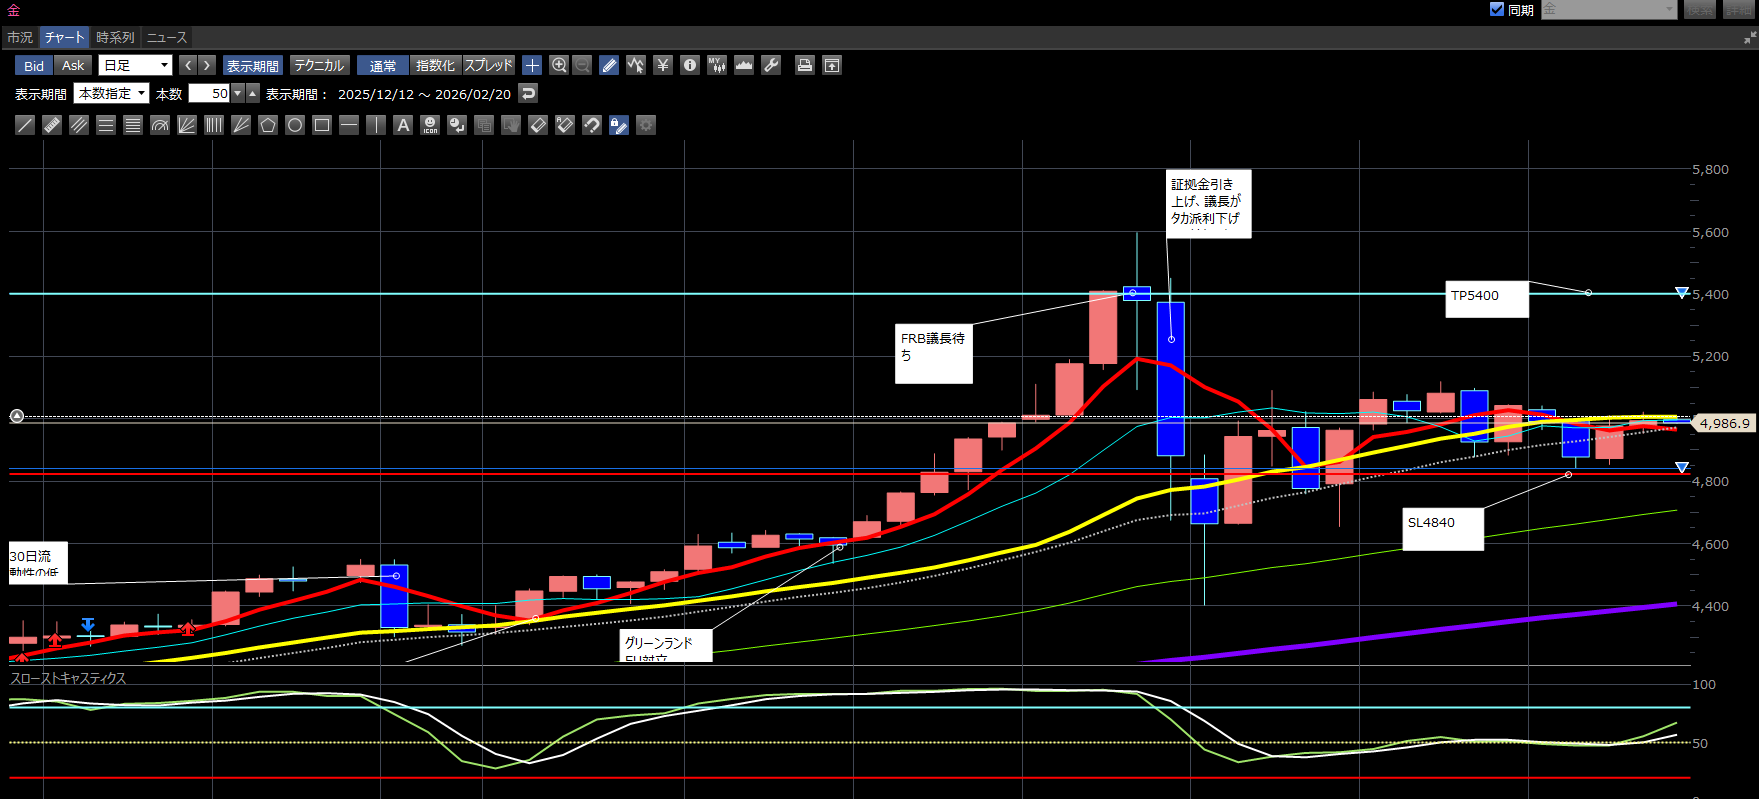Print the chart using the printer icon

click(x=804, y=65)
